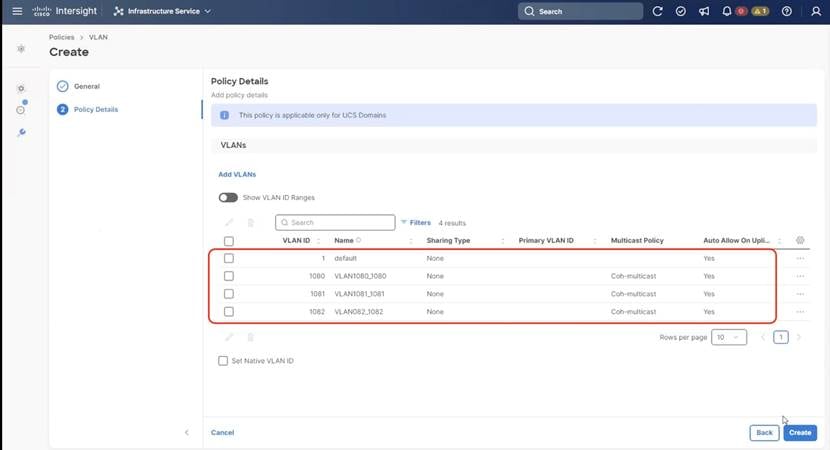Check the default VLAN row checkbox

point(229,258)
